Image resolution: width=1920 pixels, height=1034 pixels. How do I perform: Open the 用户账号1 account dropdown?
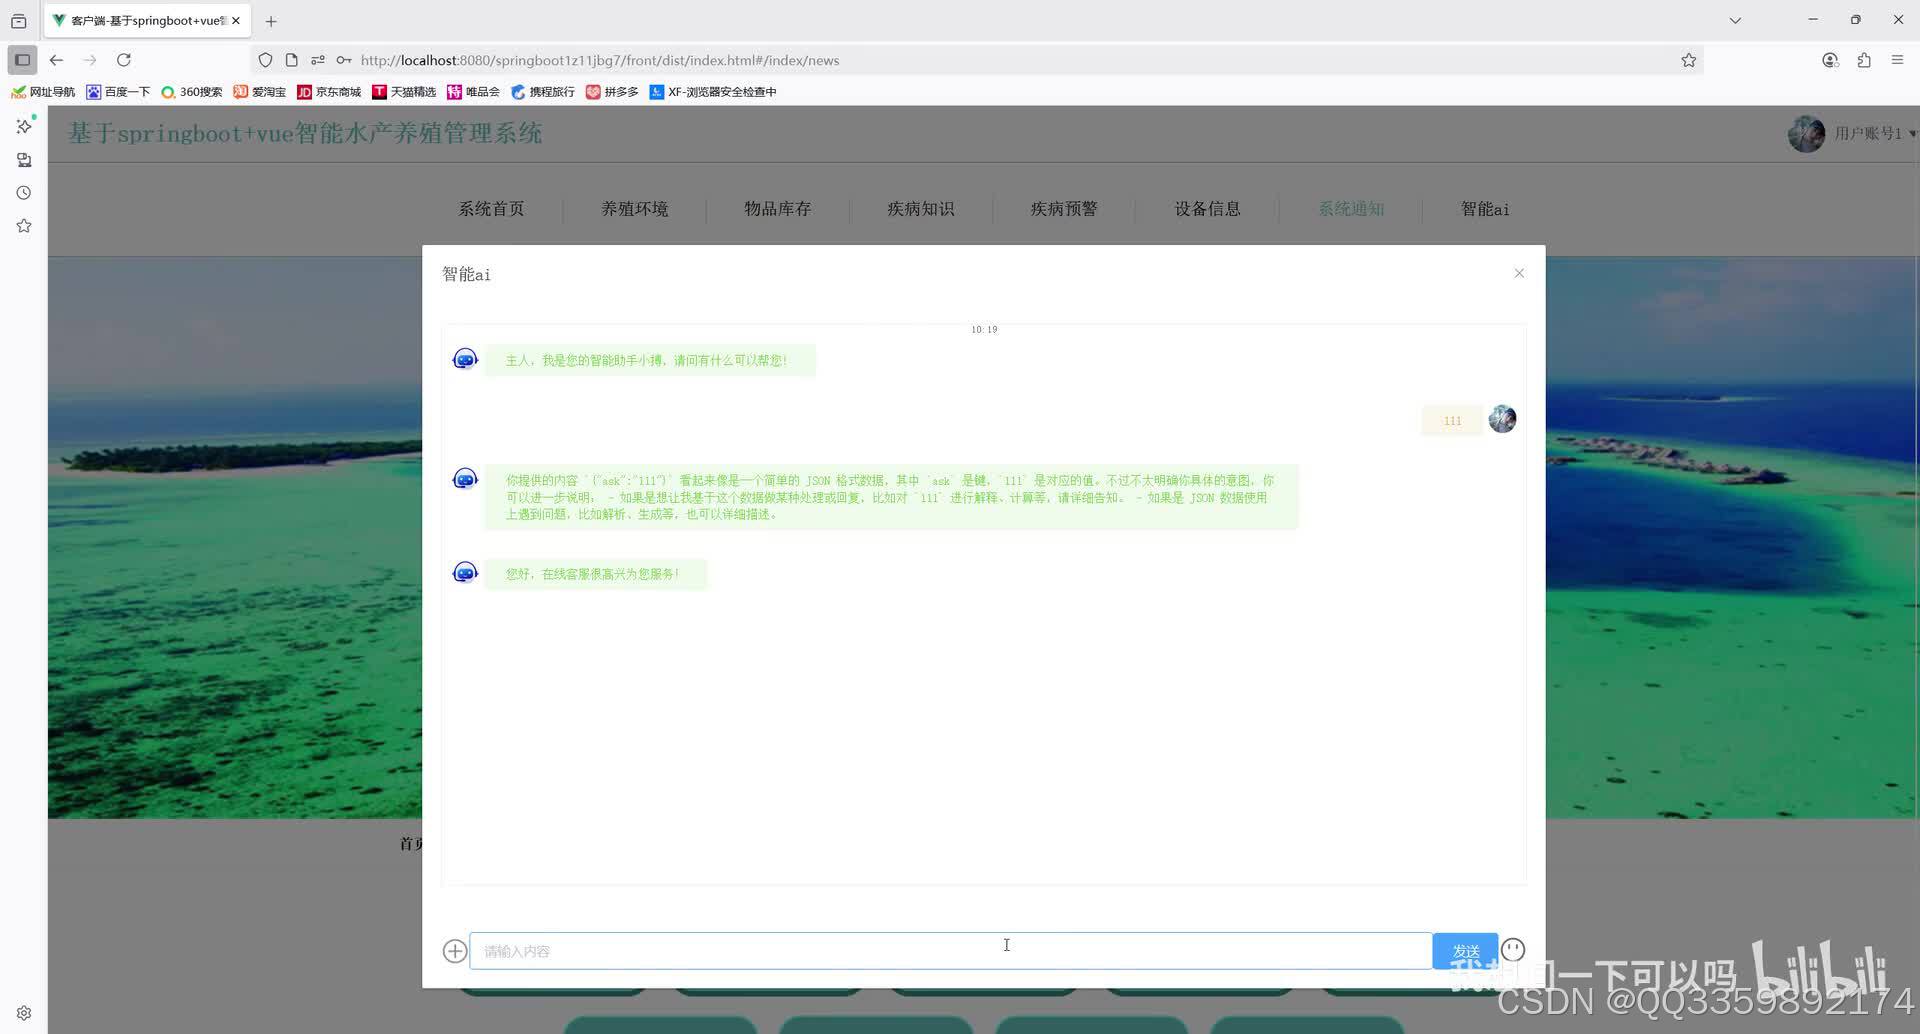click(1868, 133)
